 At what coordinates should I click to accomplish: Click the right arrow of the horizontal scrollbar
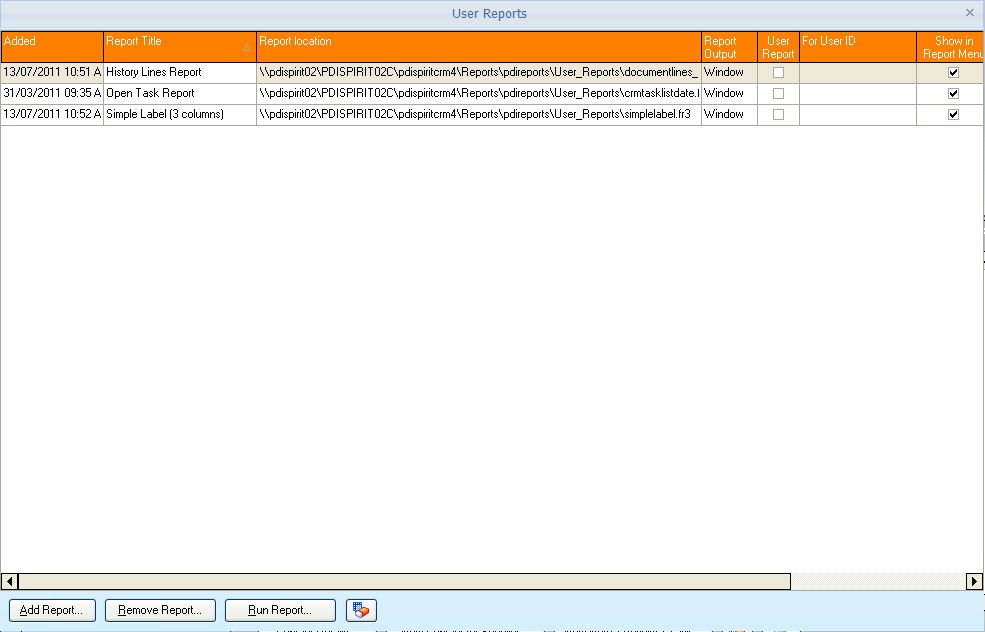(975, 581)
